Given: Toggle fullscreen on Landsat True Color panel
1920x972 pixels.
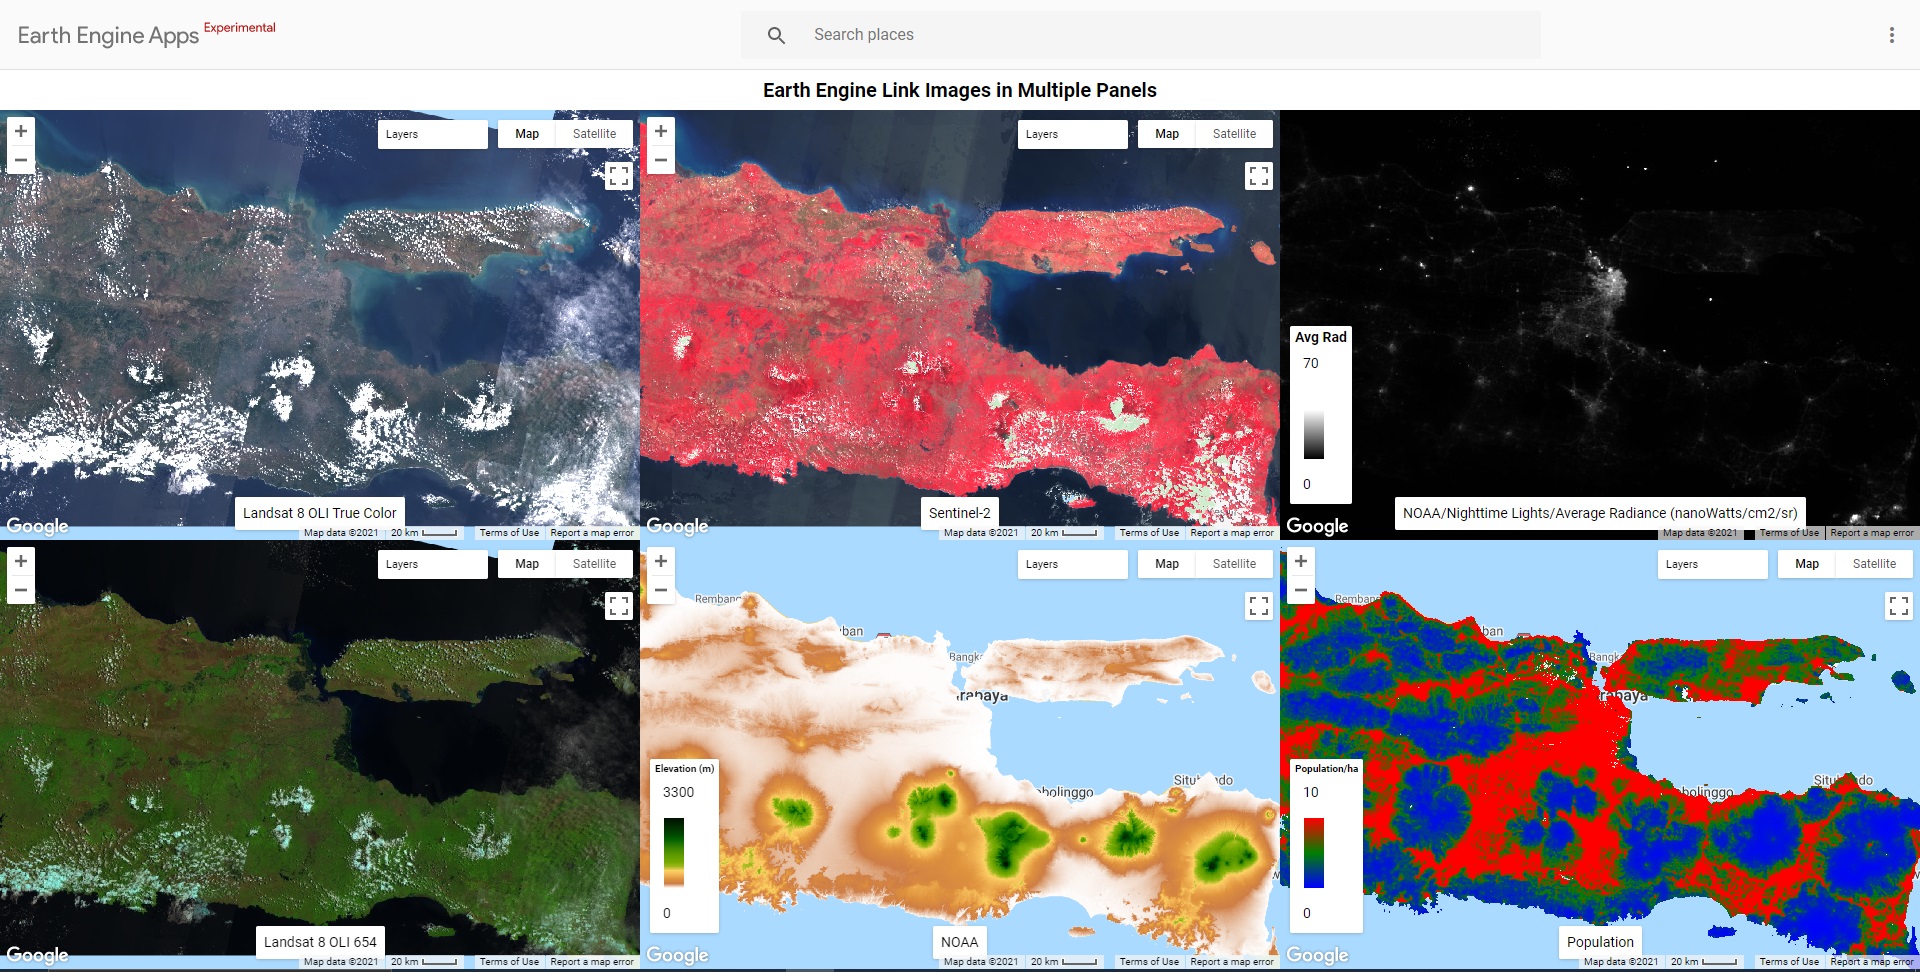Looking at the screenshot, I should click(619, 176).
